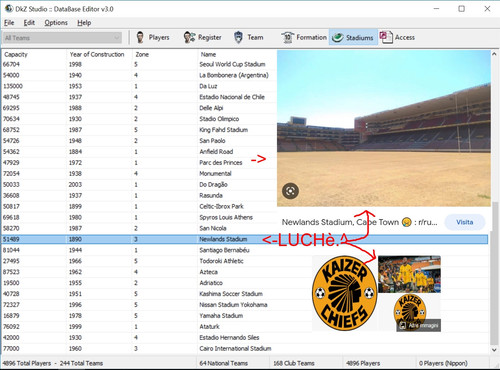Click the 0 Players (Nippon) status entry
The height and width of the screenshot is (370, 500).
pos(443,363)
